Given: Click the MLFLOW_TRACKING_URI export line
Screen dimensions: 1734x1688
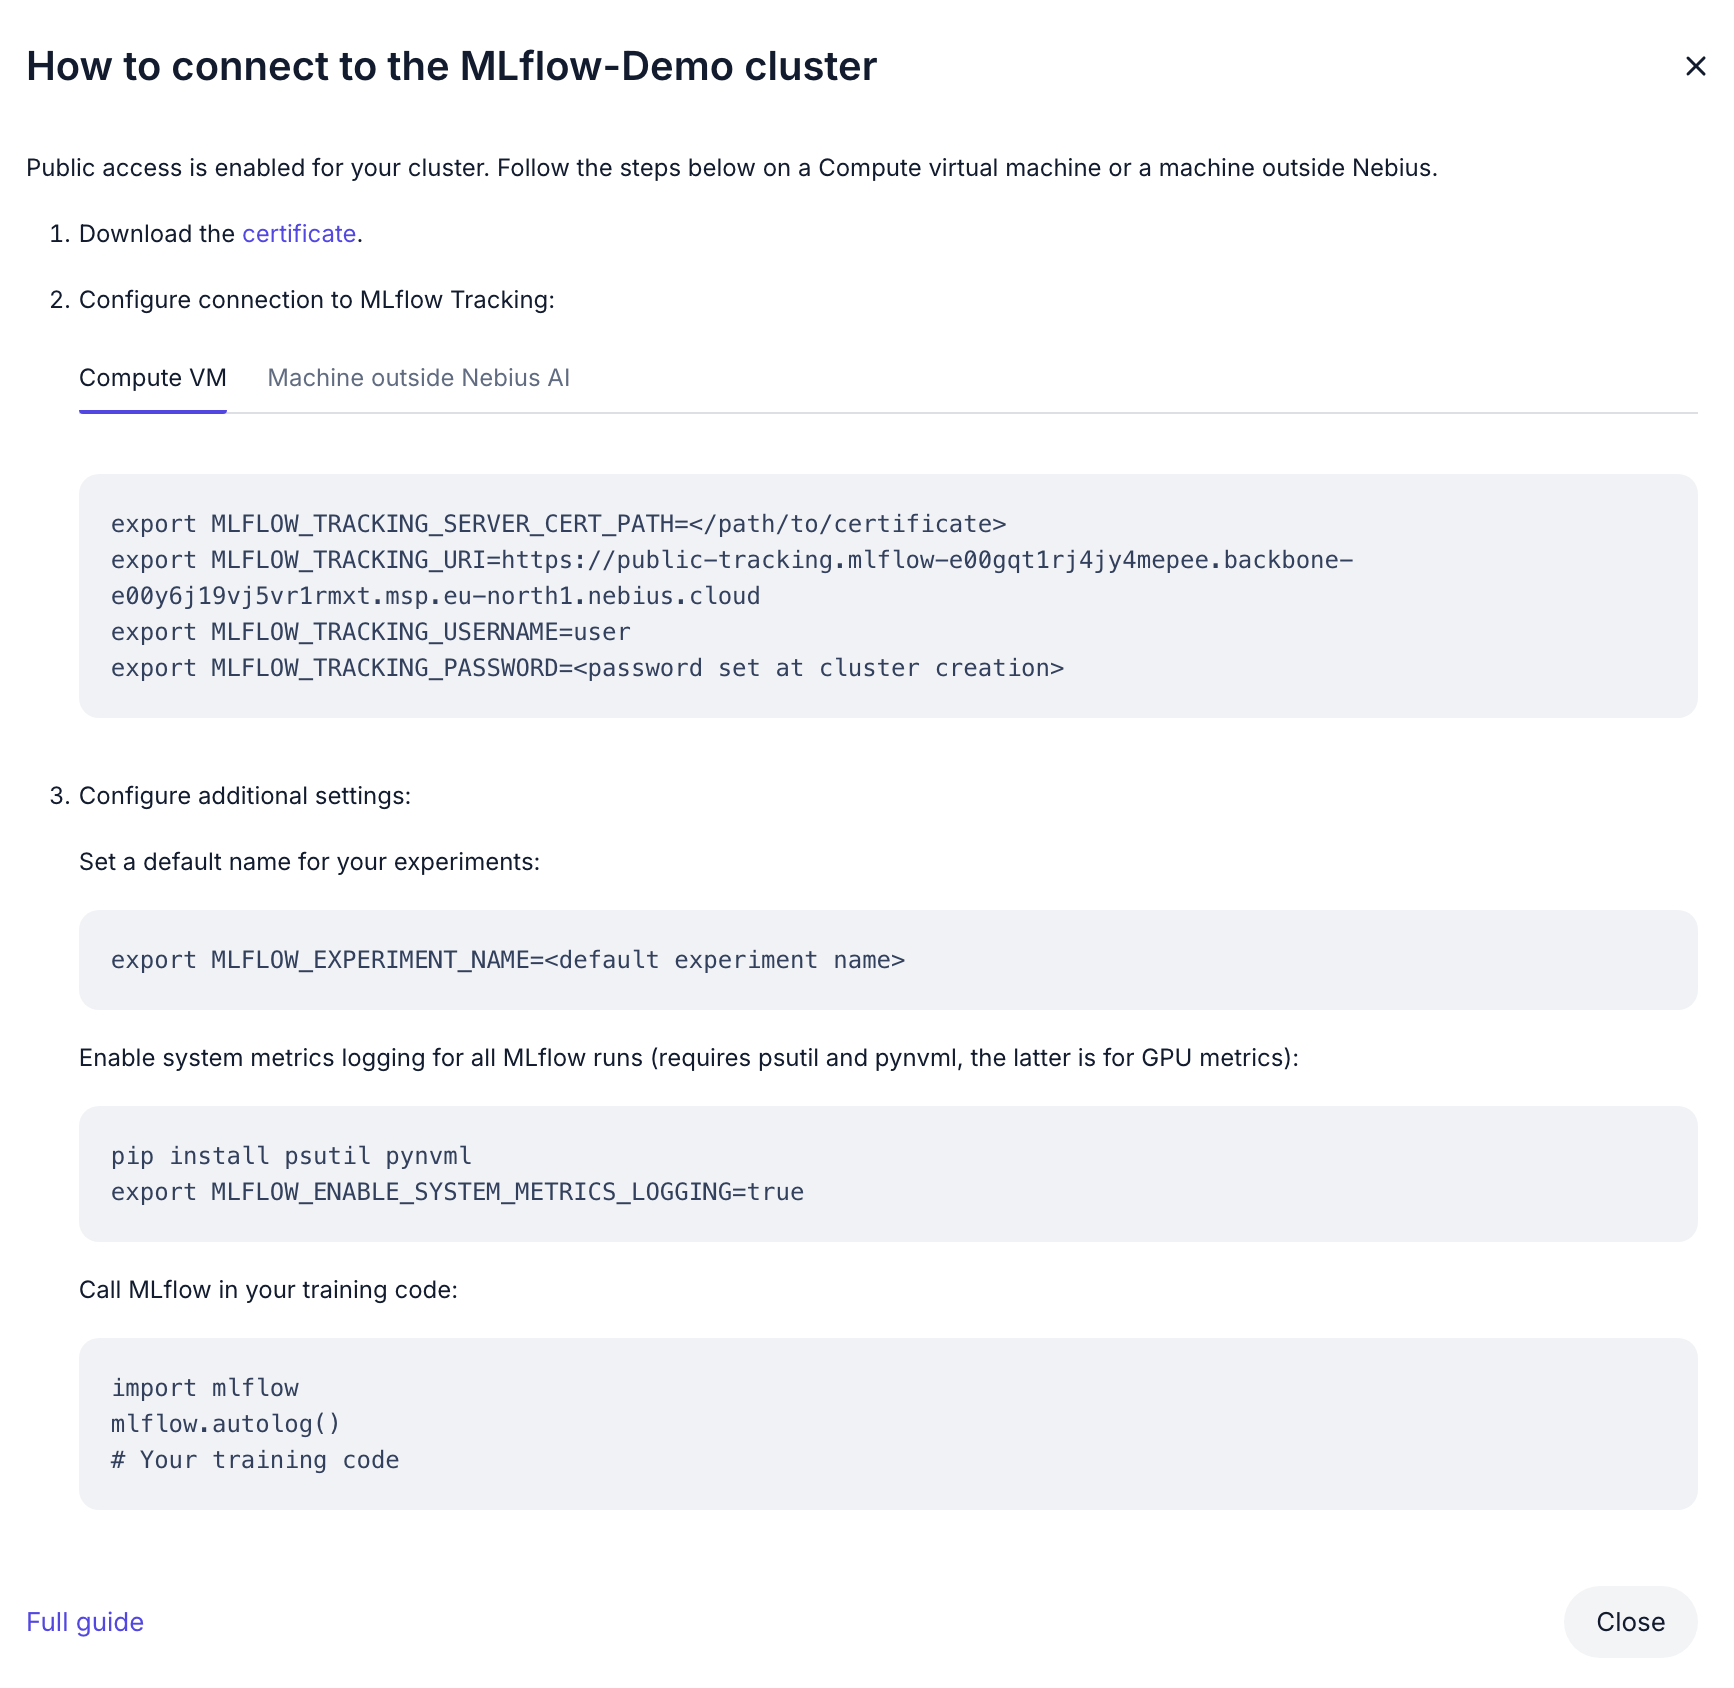Looking at the screenshot, I should click(732, 560).
